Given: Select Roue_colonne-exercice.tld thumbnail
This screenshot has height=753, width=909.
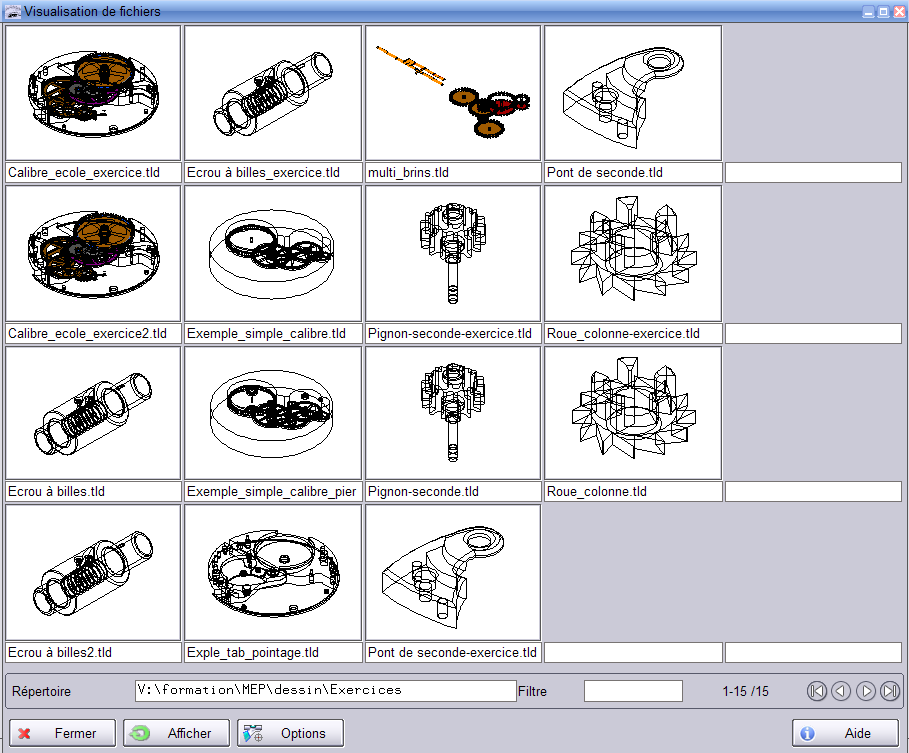Looking at the screenshot, I should tap(632, 253).
